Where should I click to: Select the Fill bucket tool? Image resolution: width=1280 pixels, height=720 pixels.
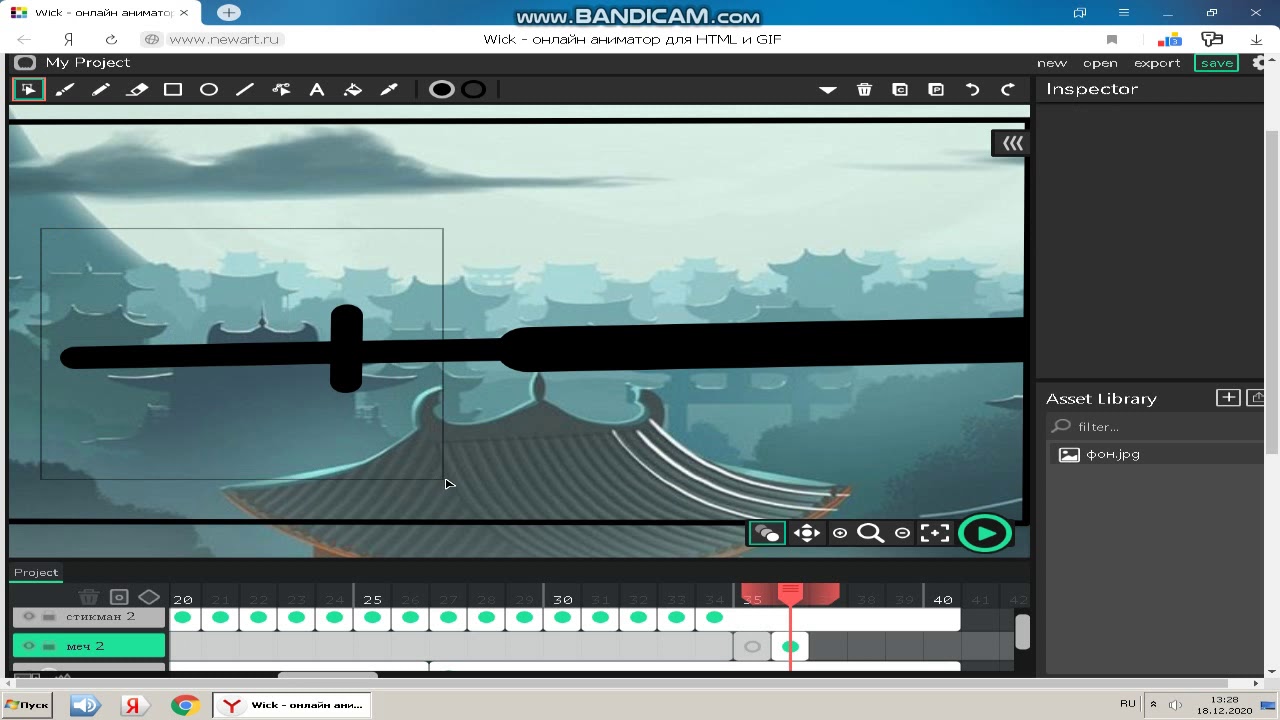tap(353, 89)
